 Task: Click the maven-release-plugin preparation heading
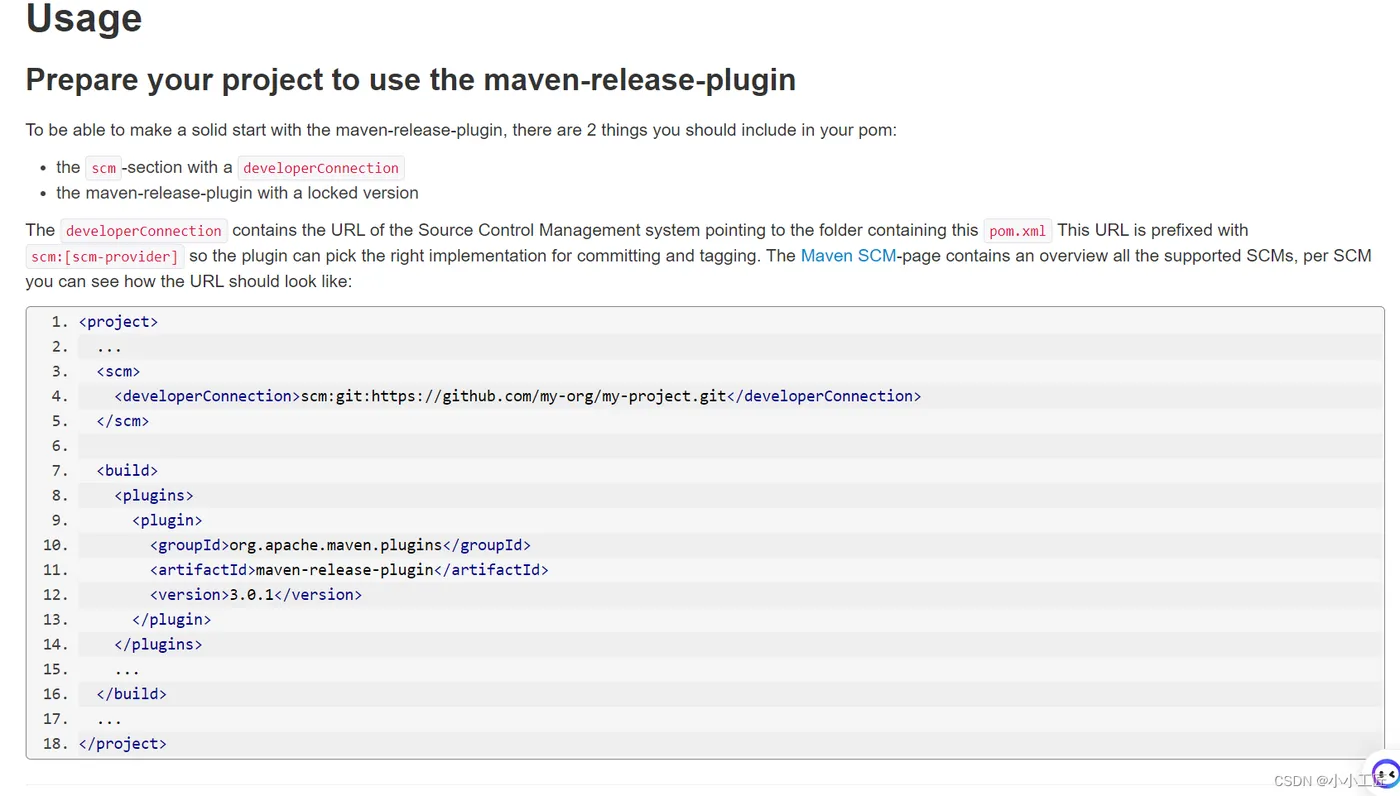(411, 80)
